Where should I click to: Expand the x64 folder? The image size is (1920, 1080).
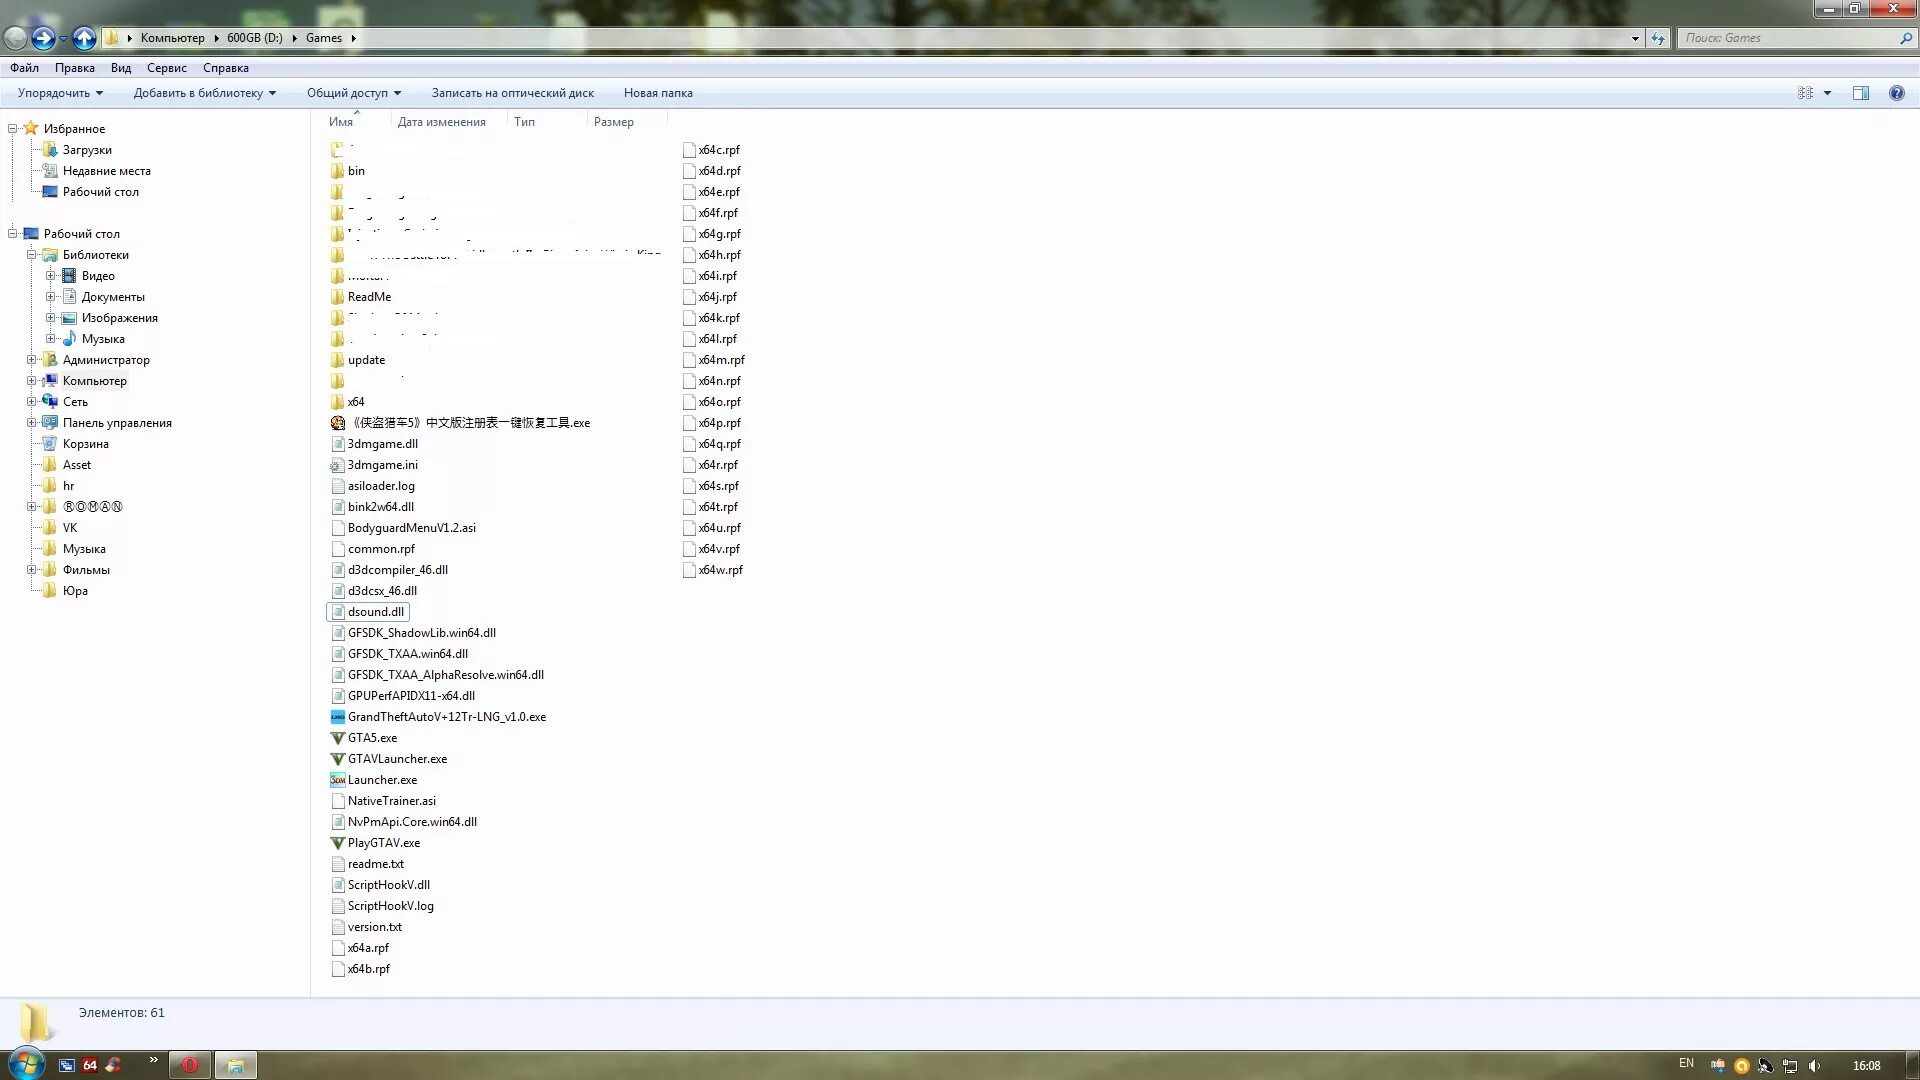(x=356, y=401)
